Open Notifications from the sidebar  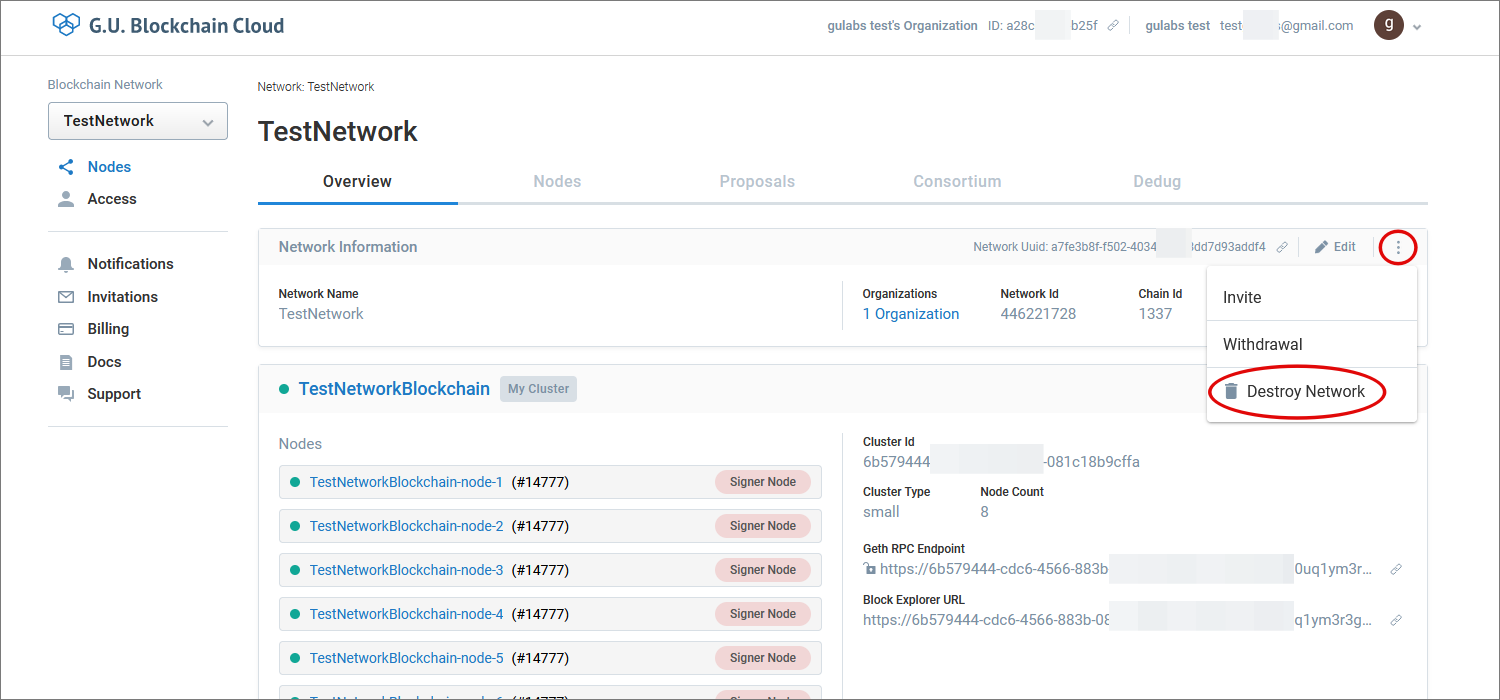(x=130, y=264)
